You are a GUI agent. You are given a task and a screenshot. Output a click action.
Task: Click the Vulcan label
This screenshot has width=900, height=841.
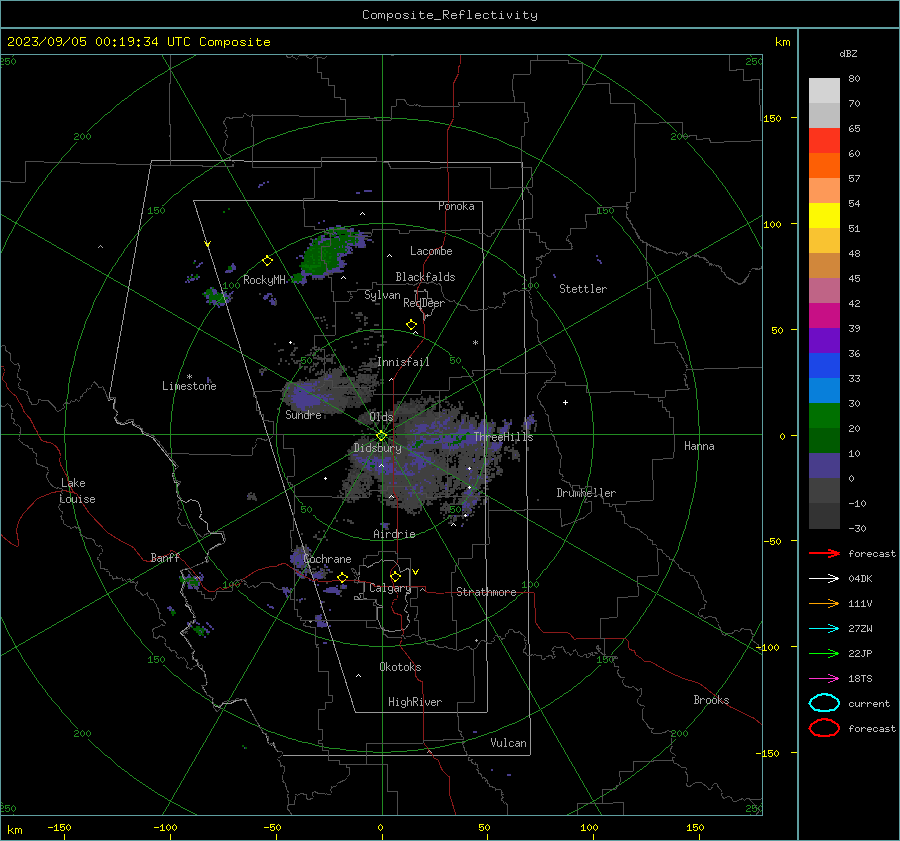[508, 742]
